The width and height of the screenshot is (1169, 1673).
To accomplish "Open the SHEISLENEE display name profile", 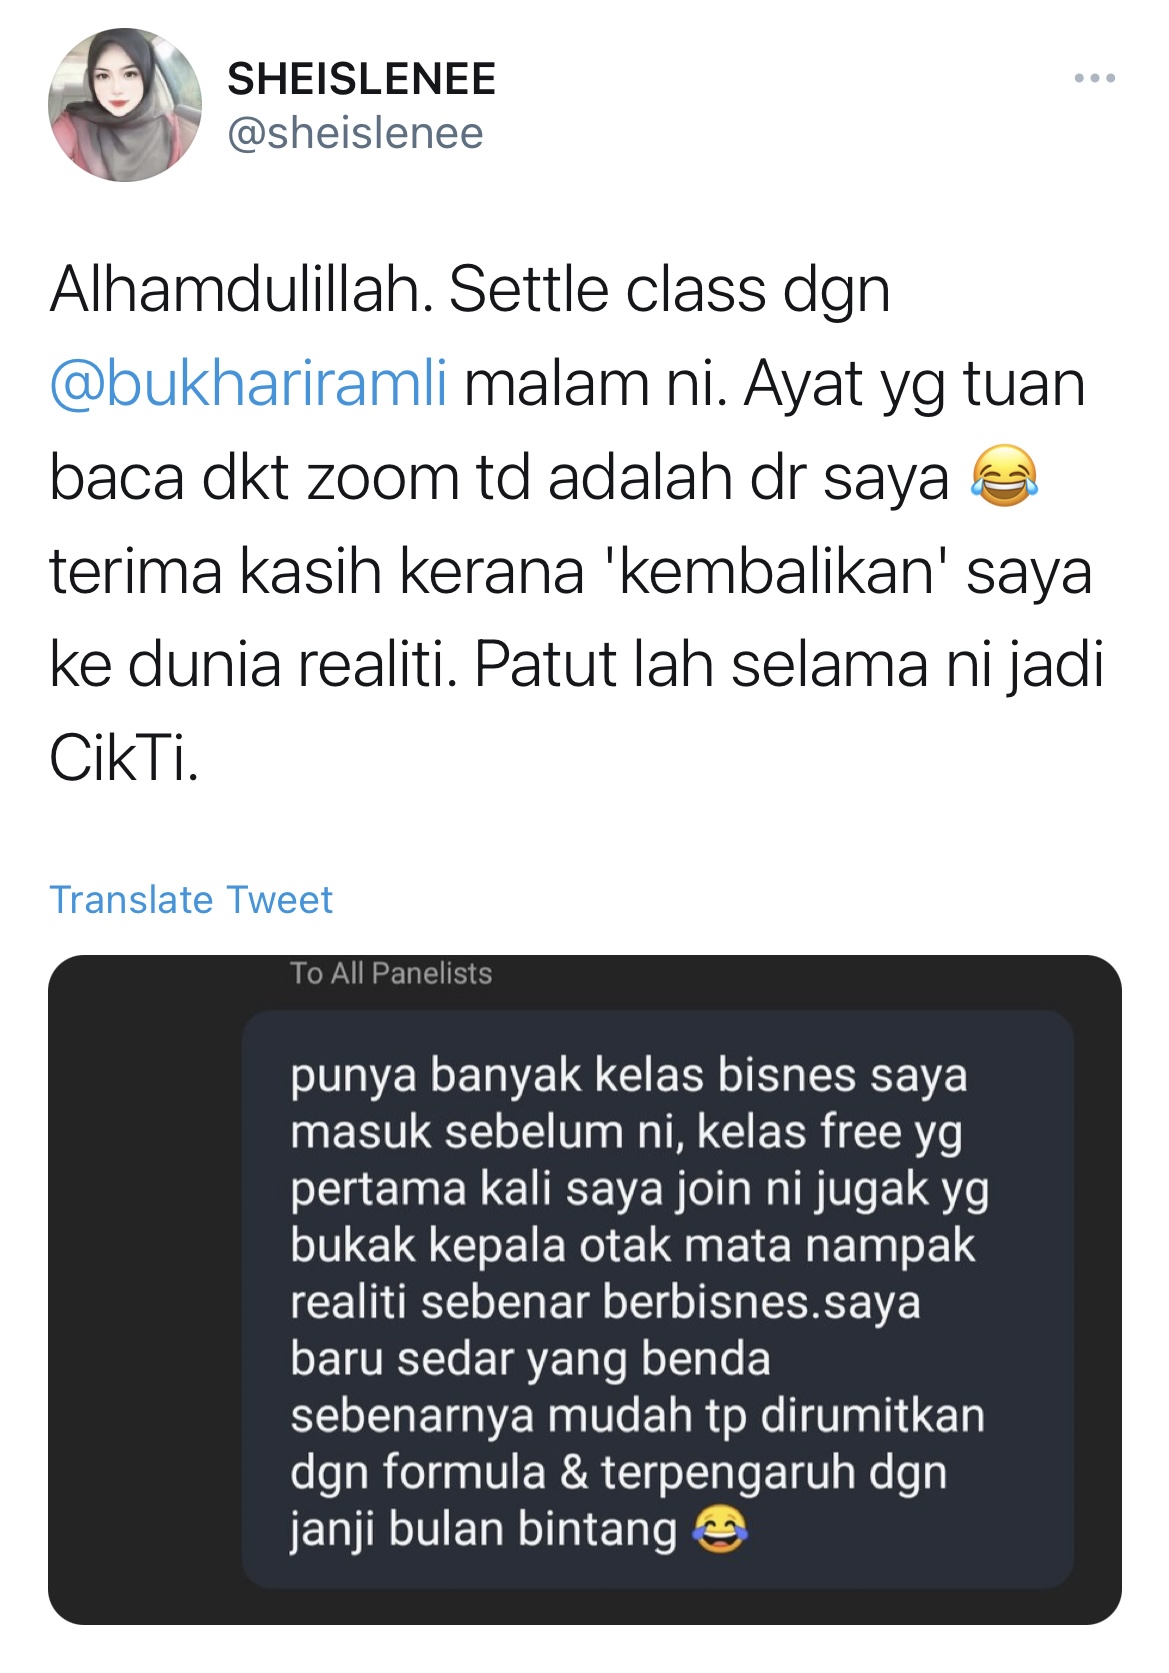I will click(361, 79).
